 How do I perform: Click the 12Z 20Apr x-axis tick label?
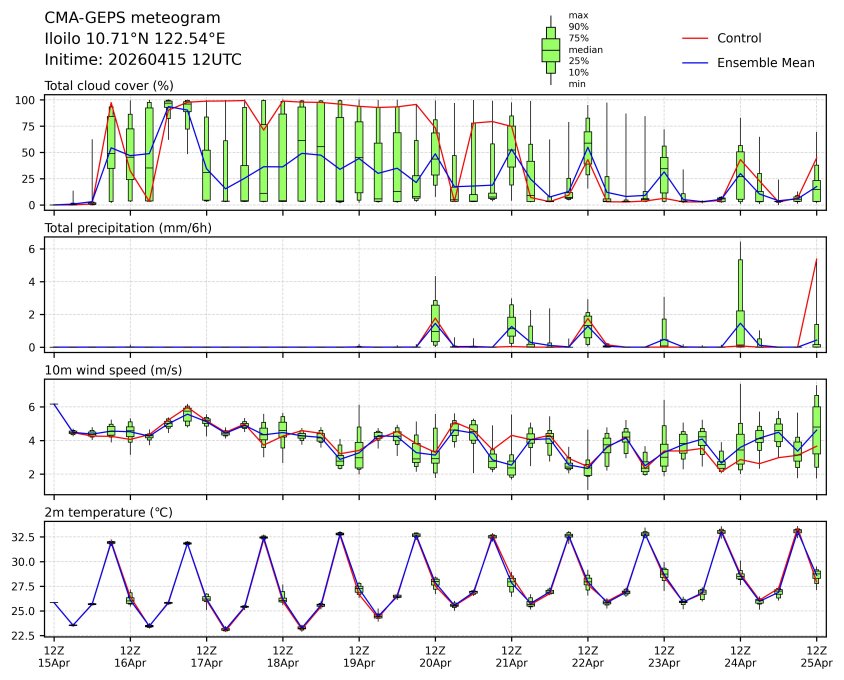(435, 656)
